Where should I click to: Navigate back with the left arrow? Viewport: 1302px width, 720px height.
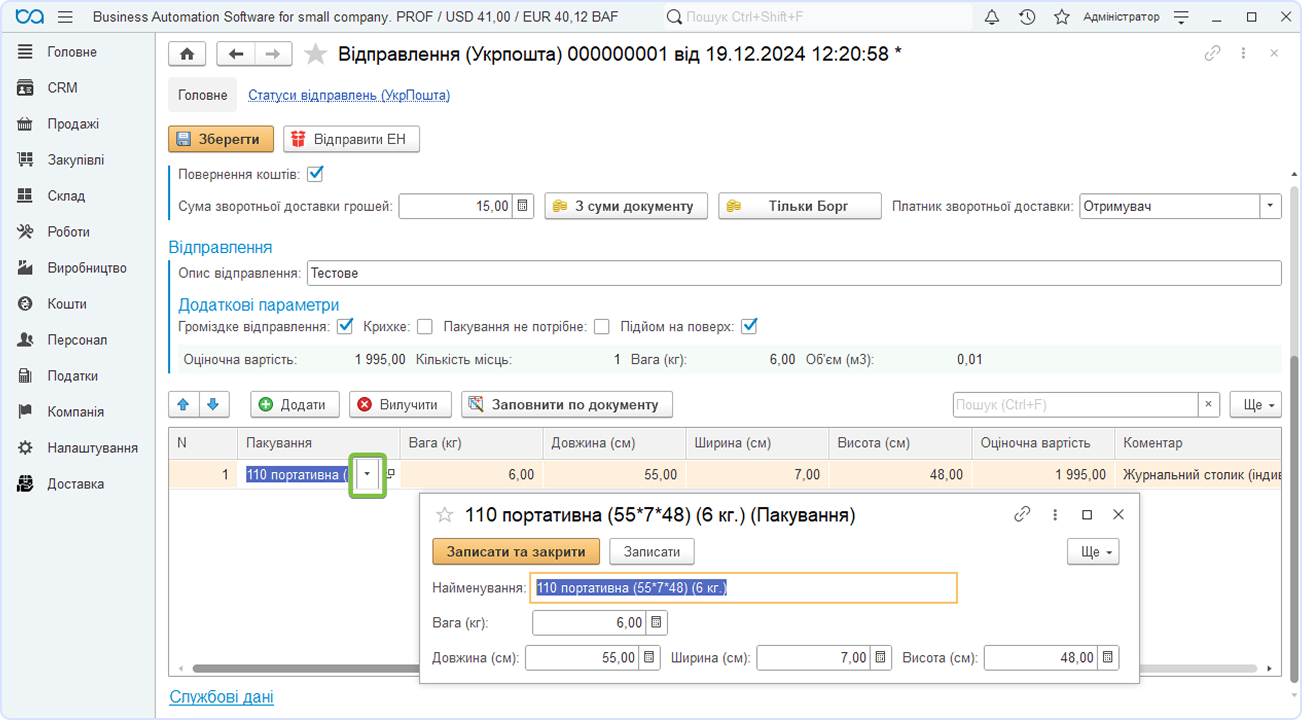click(x=236, y=54)
